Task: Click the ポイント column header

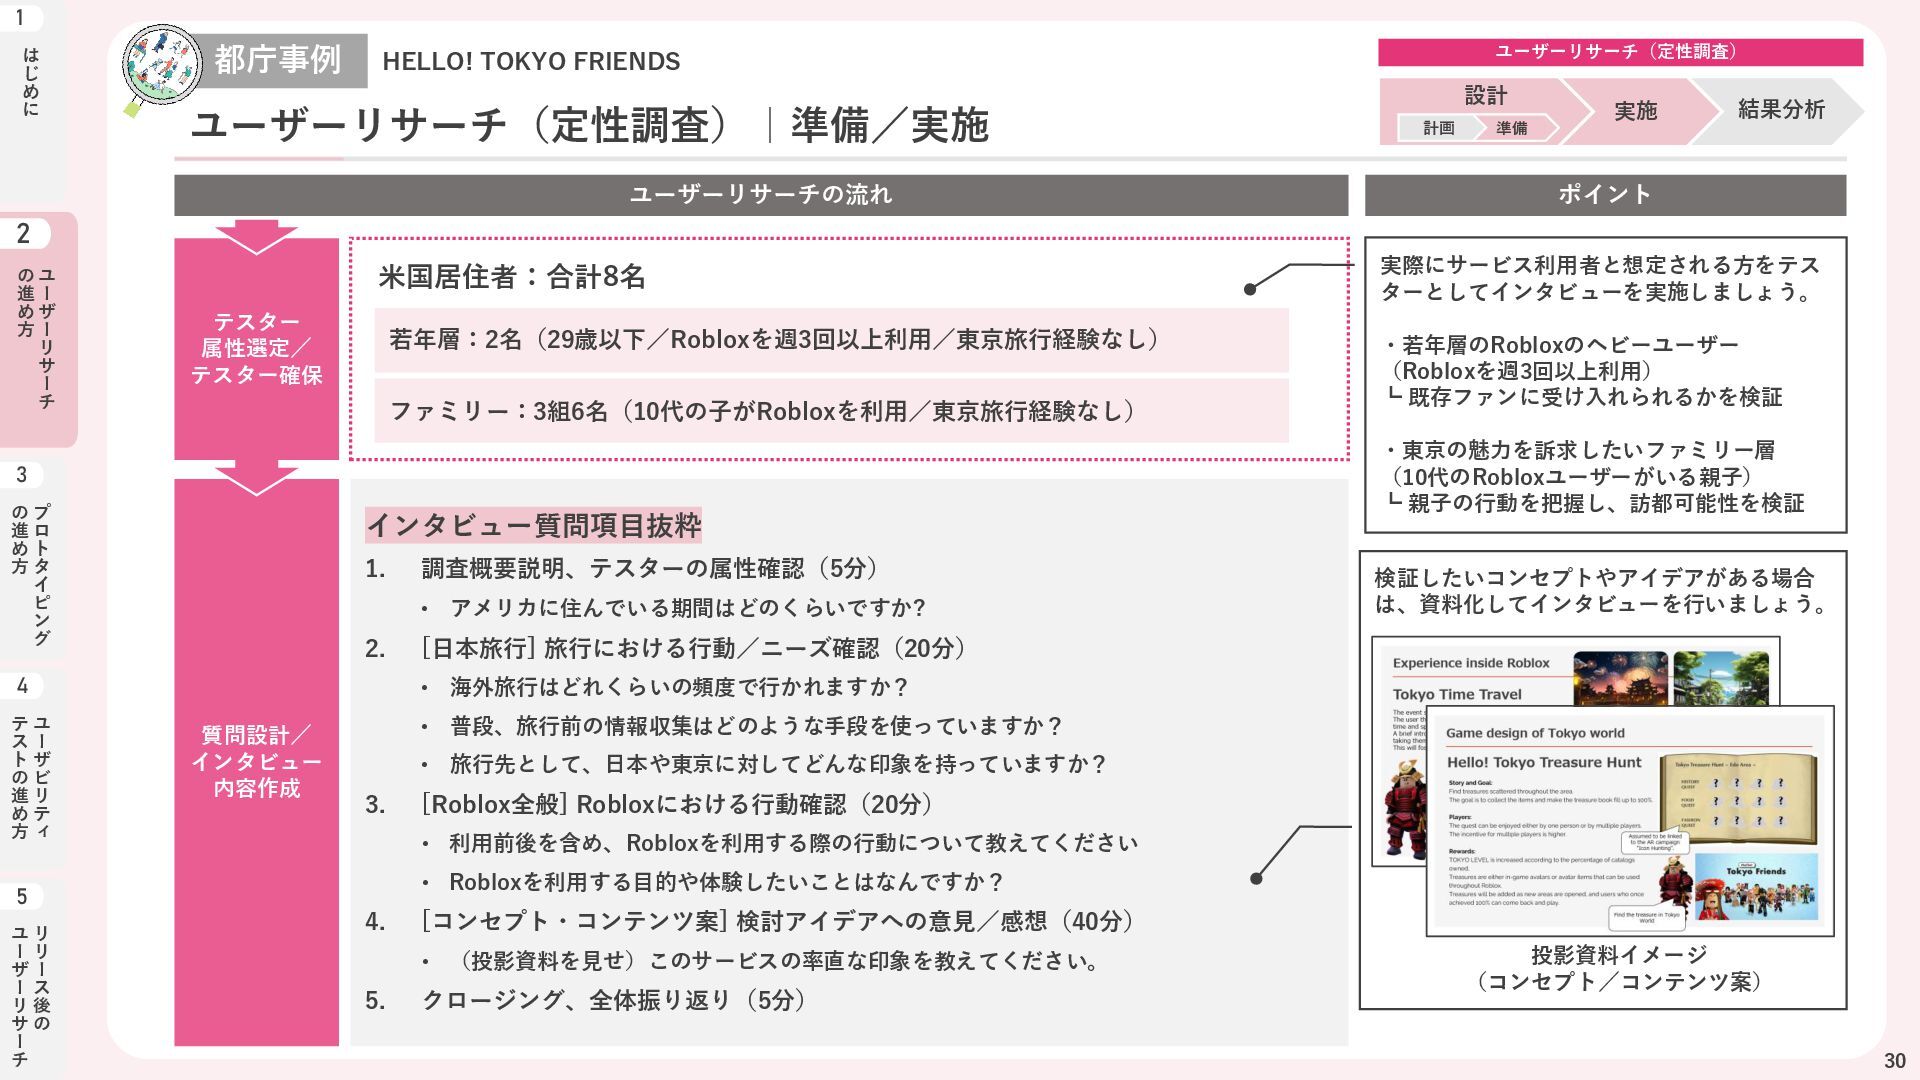Action: (x=1605, y=195)
